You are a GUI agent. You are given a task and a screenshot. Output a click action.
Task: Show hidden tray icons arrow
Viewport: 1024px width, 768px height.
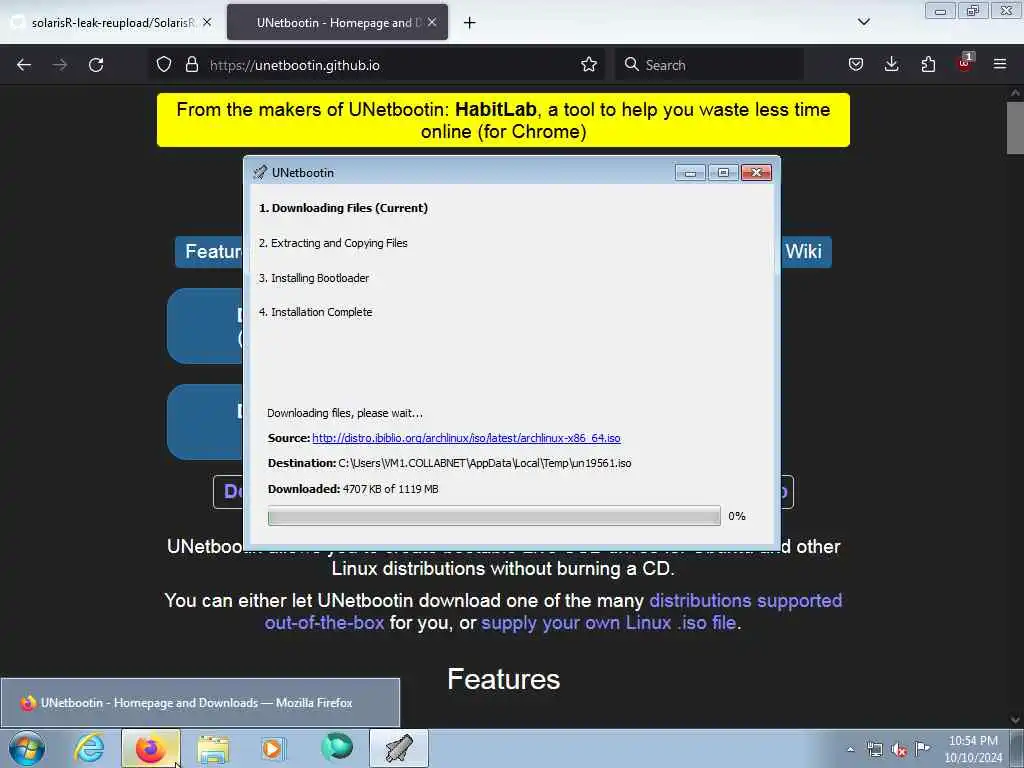pos(850,750)
